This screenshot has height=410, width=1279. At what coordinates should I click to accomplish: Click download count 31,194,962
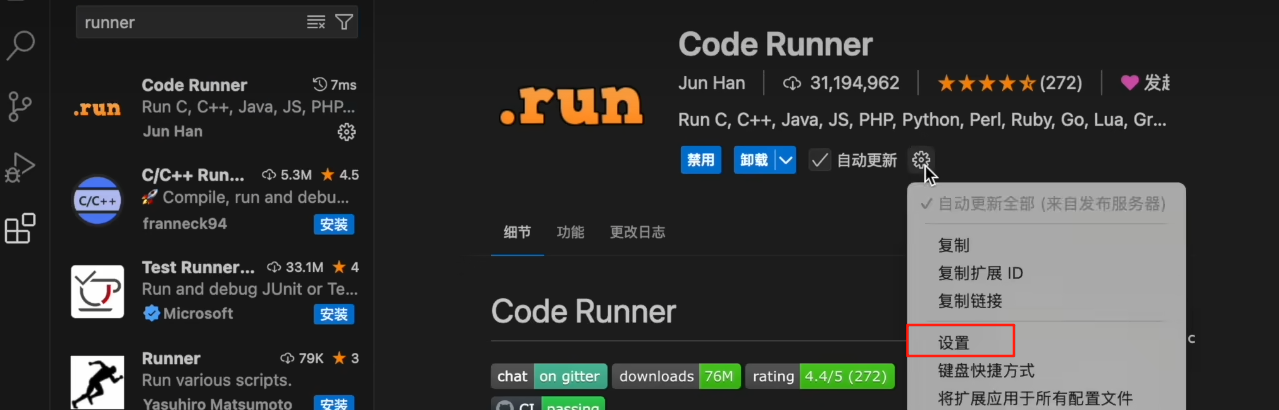(841, 83)
